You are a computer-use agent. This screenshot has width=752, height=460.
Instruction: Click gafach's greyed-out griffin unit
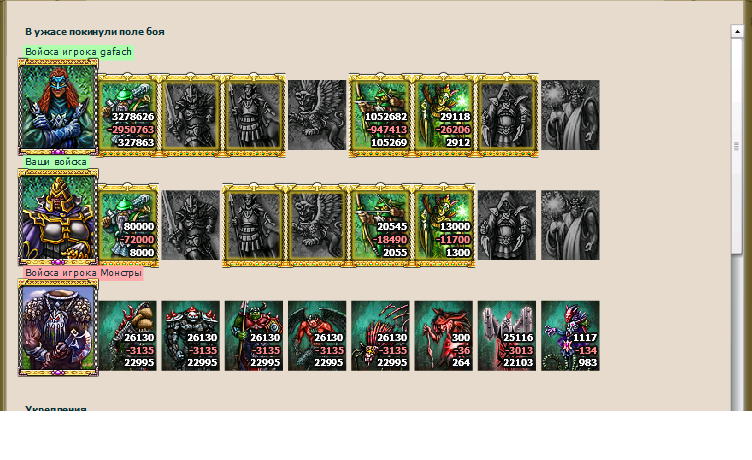pyautogui.click(x=317, y=115)
